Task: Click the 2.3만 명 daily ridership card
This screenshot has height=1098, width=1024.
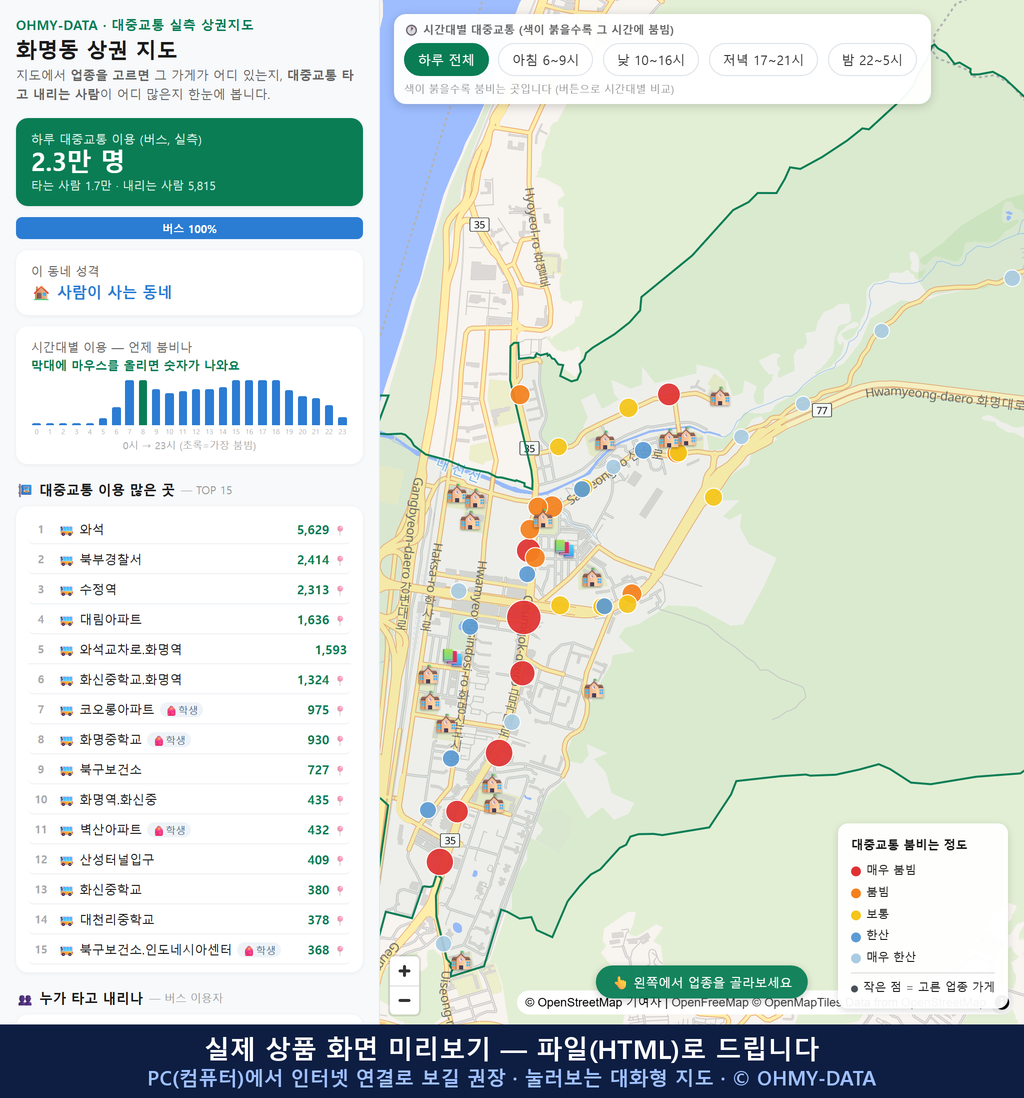Action: [189, 162]
